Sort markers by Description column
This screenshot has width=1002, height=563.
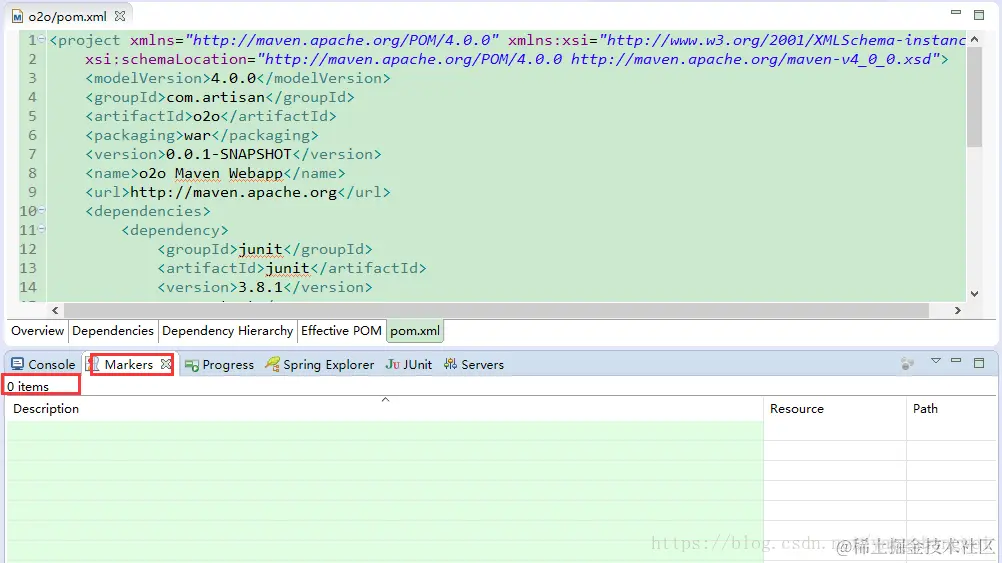pos(385,408)
